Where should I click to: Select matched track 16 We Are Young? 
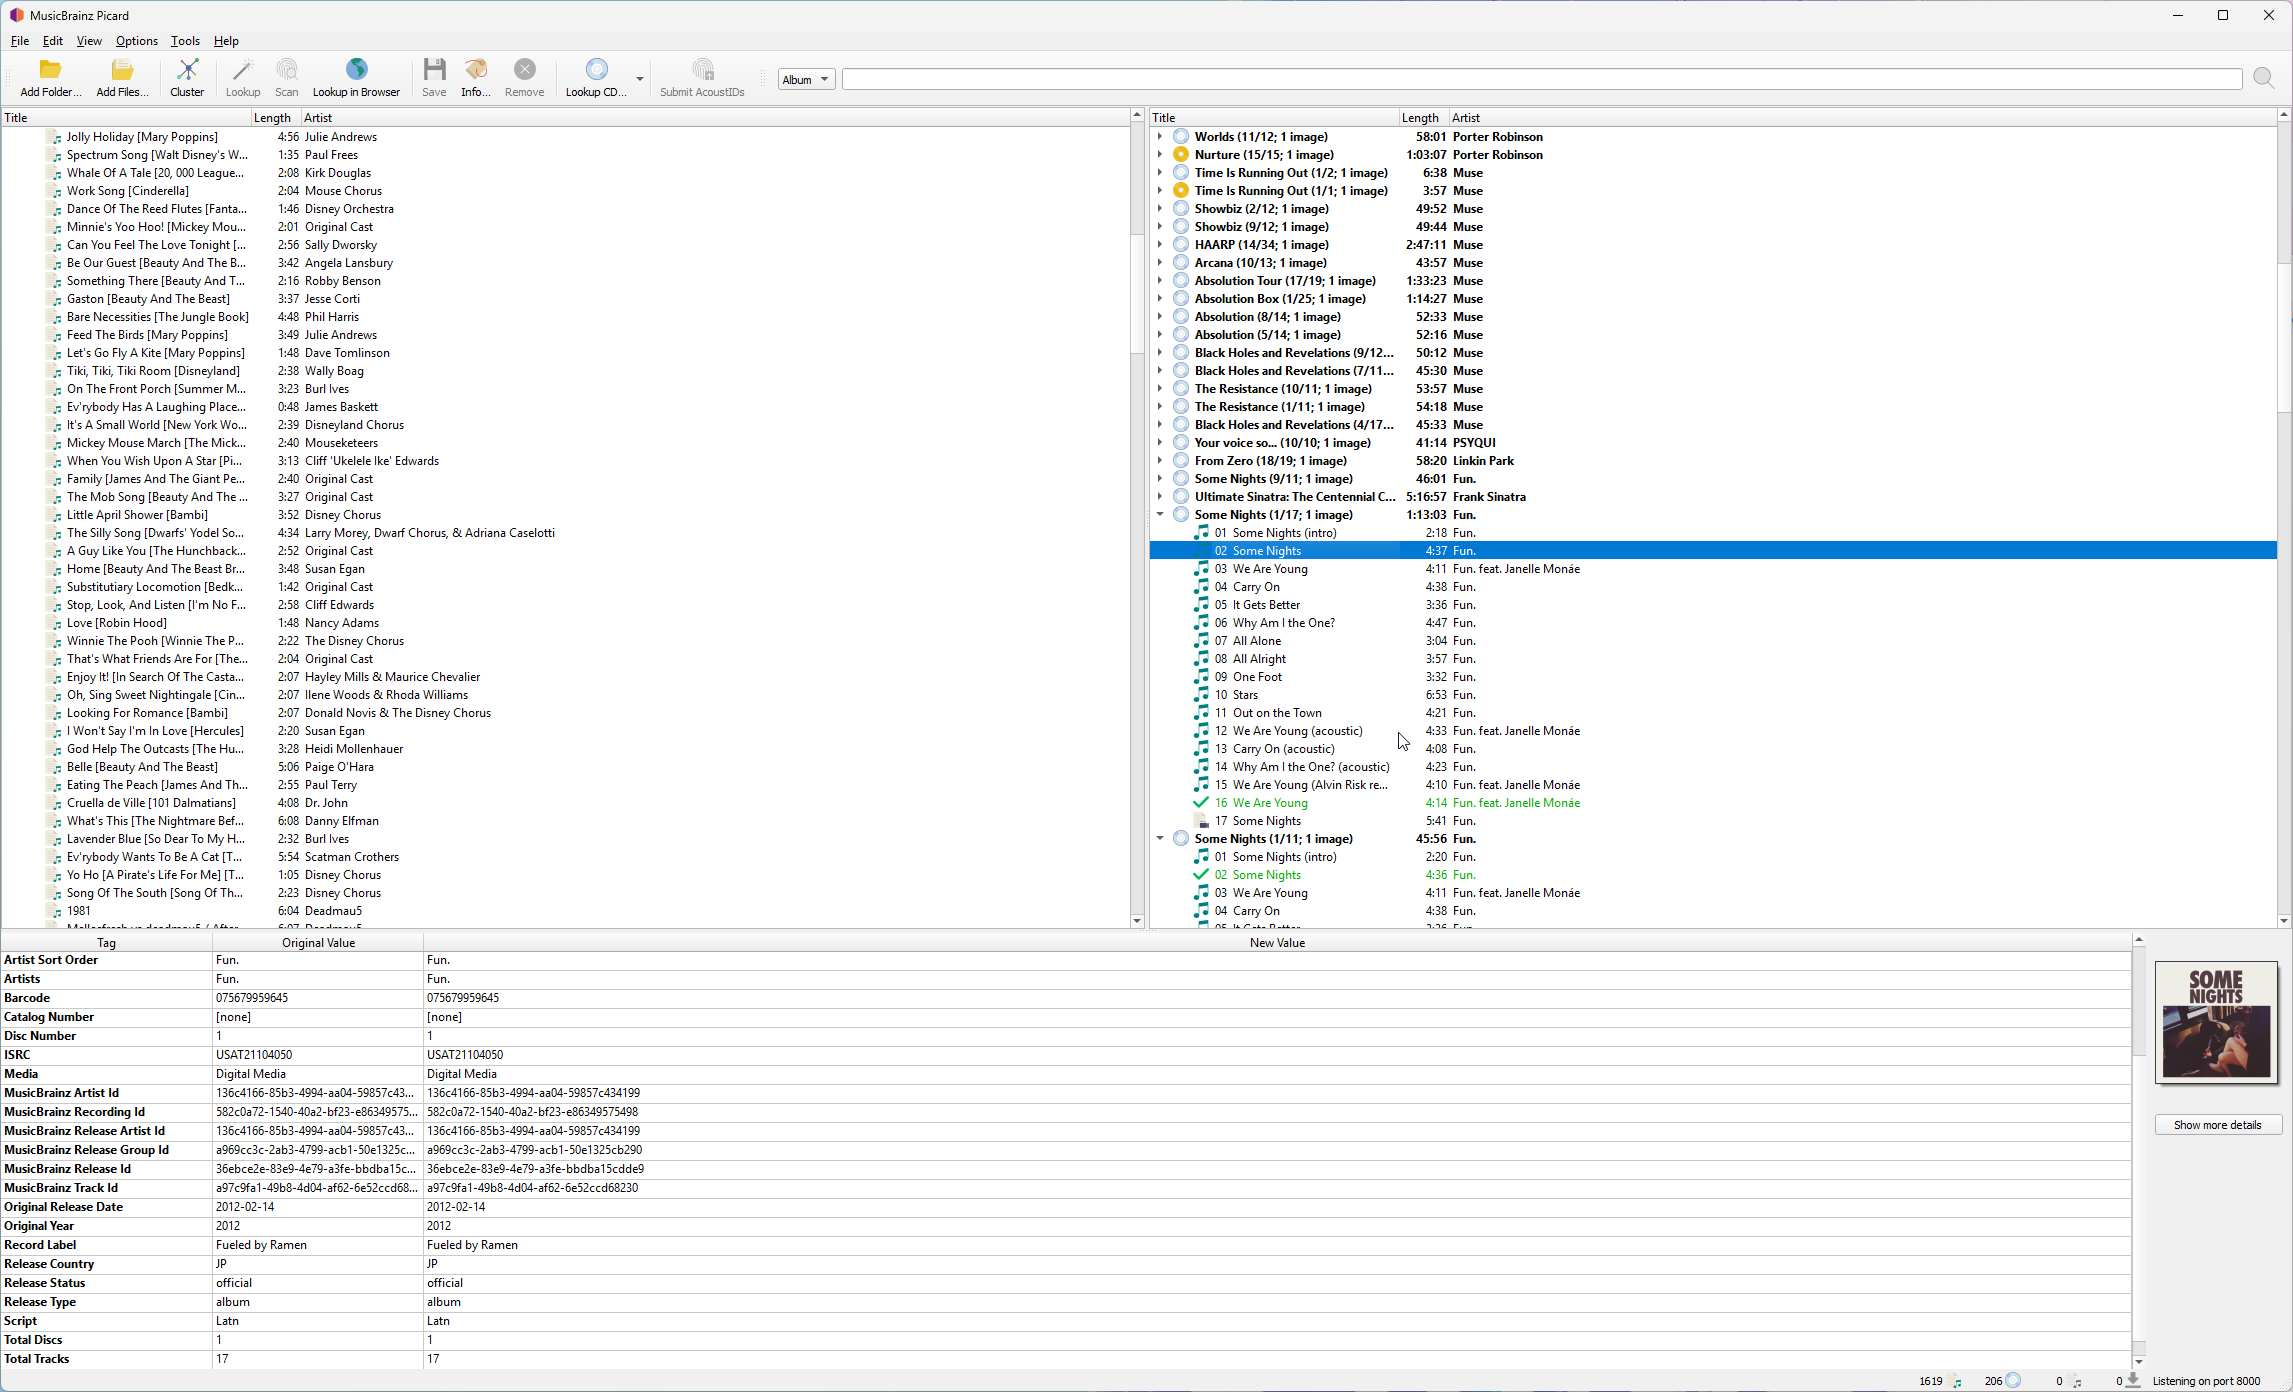[x=1269, y=803]
